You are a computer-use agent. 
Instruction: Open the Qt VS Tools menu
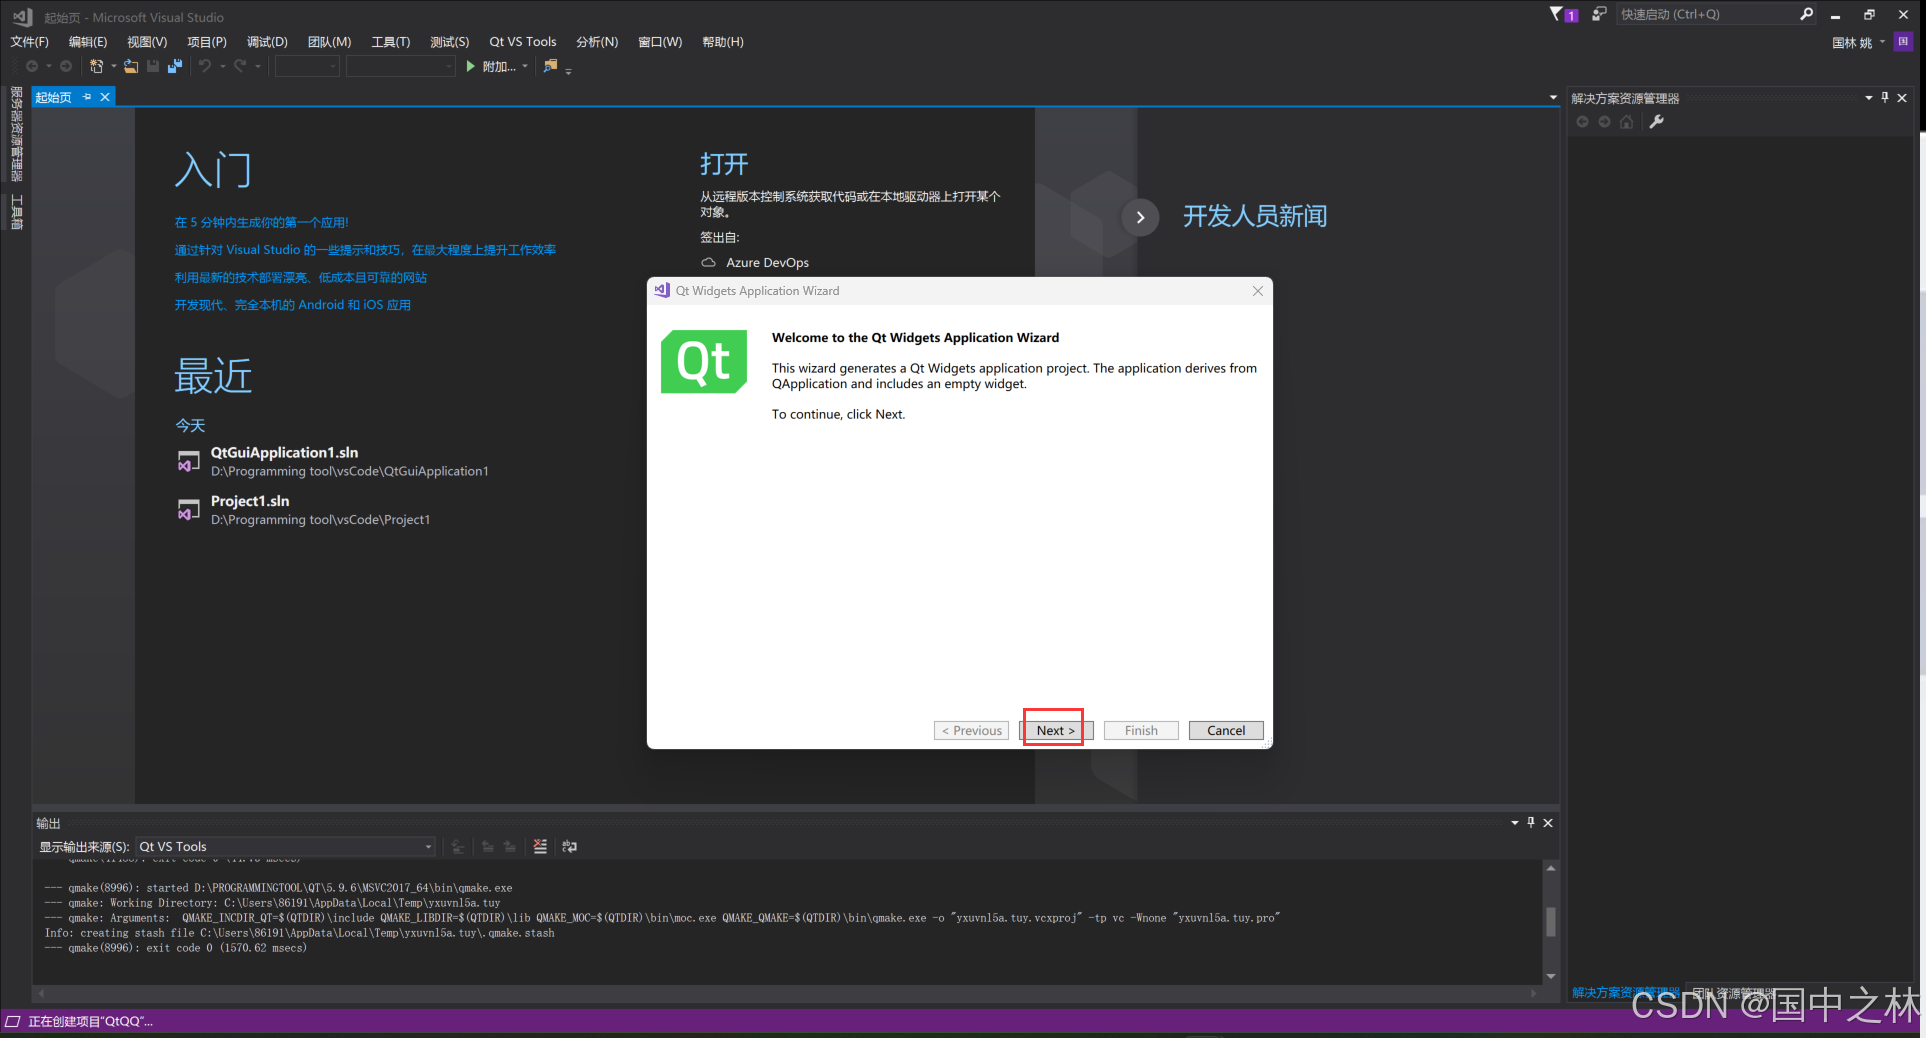point(523,42)
